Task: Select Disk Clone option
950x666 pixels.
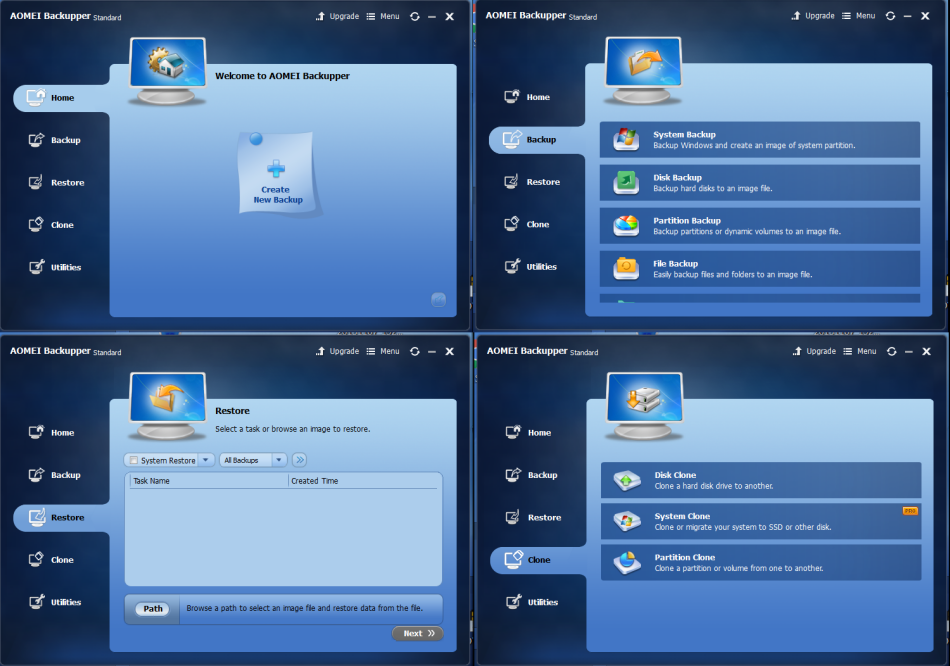Action: coord(761,480)
